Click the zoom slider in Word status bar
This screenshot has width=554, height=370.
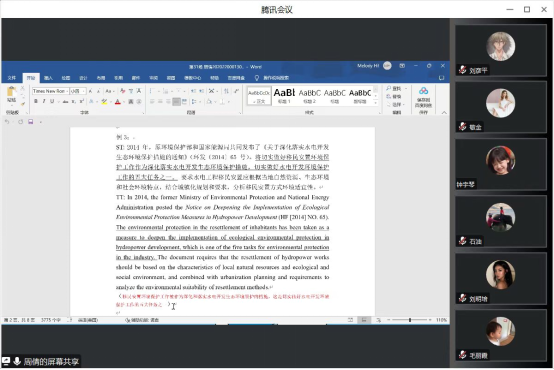click(410, 320)
